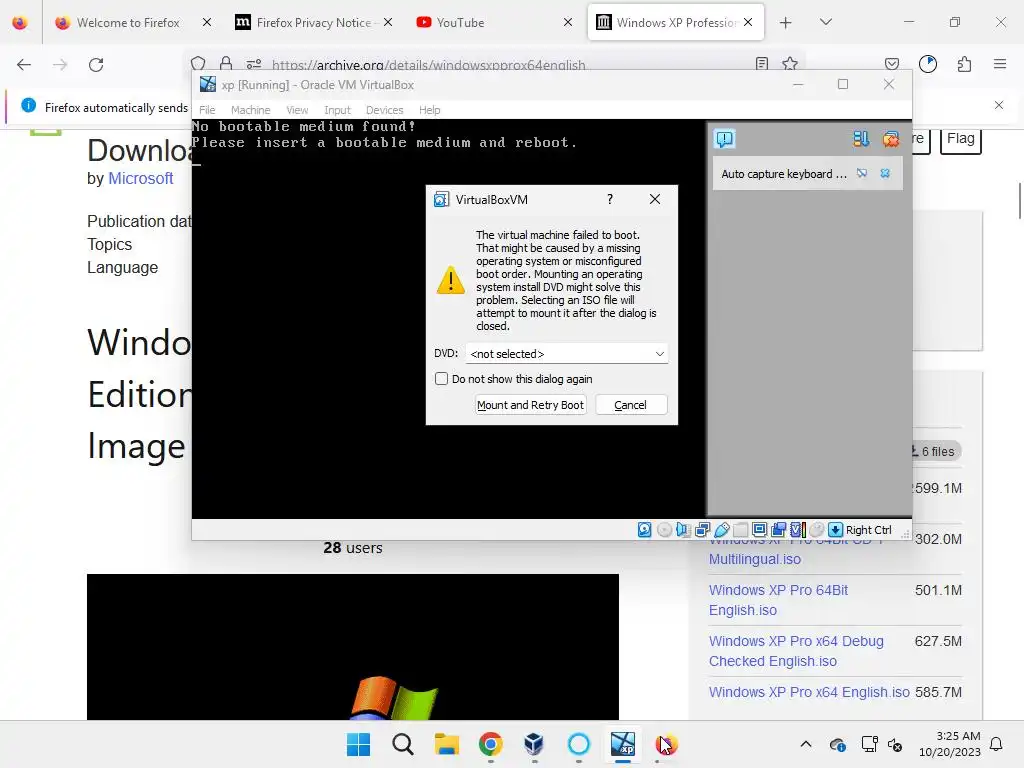Click the Flag button on archive.org page

click(x=961, y=138)
